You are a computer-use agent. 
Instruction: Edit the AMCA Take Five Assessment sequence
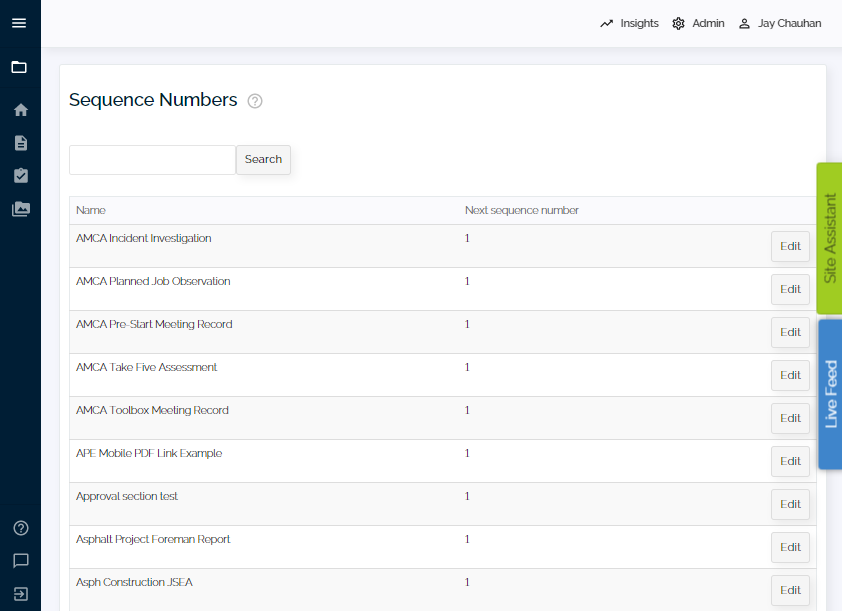click(x=790, y=375)
